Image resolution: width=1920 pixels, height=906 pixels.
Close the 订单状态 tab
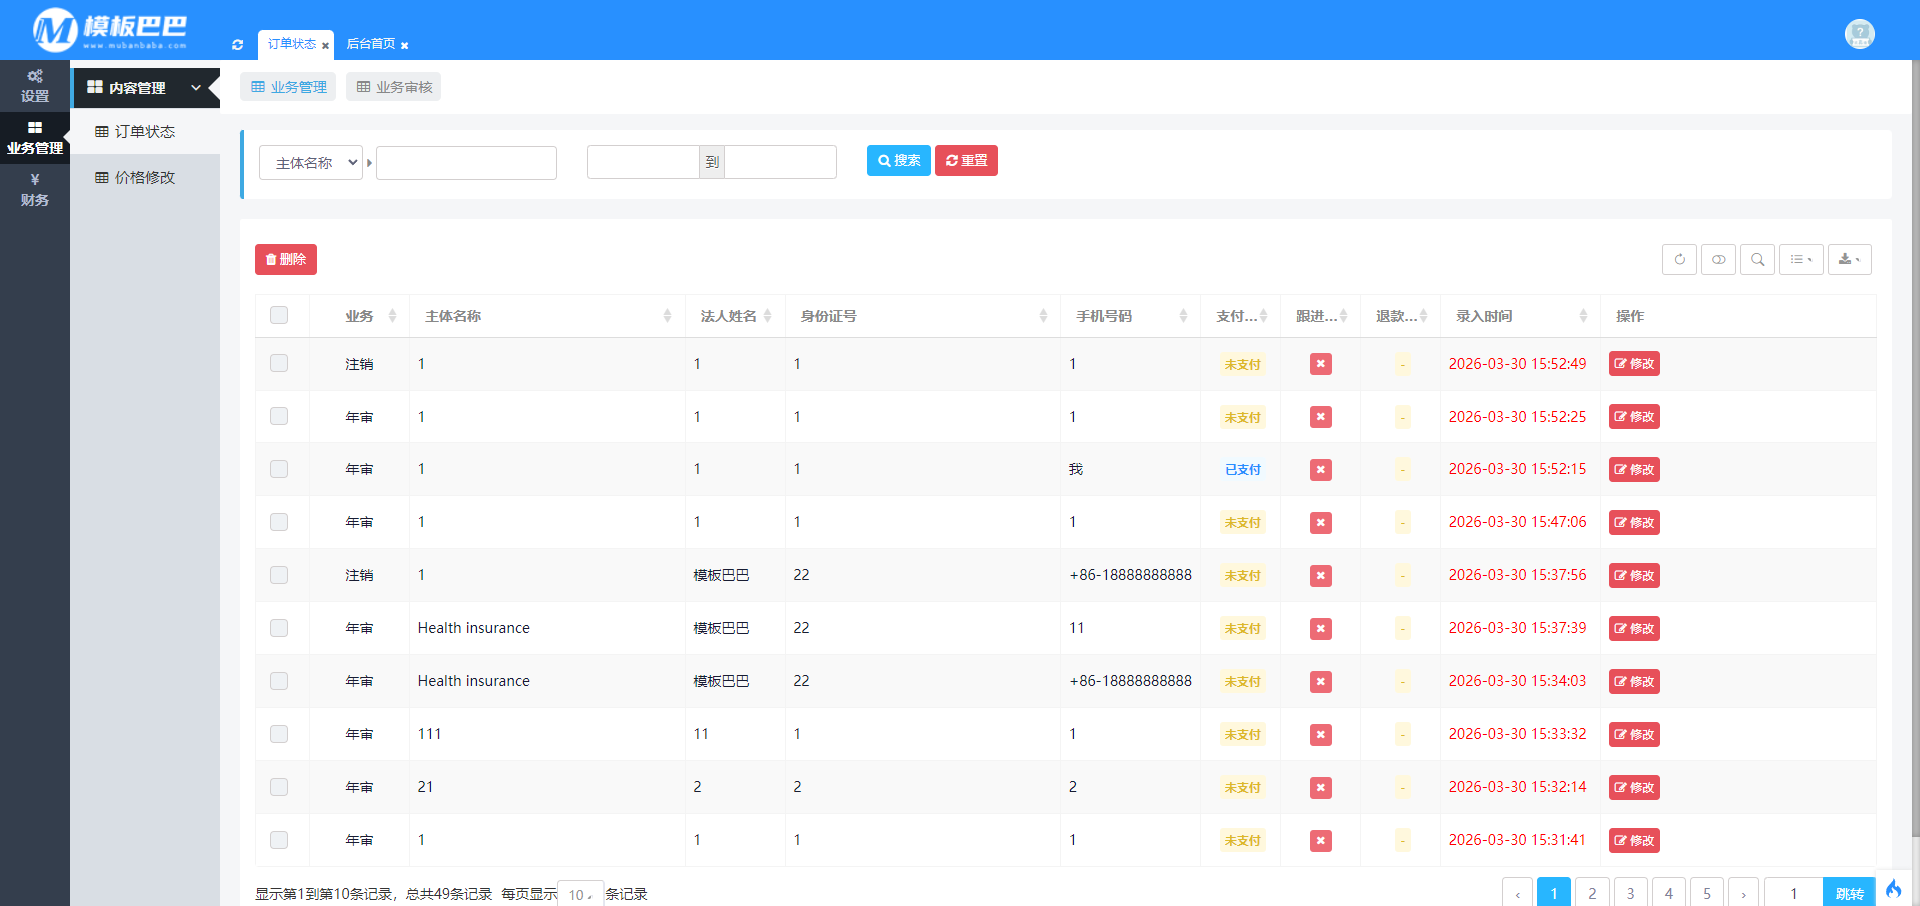[325, 46]
